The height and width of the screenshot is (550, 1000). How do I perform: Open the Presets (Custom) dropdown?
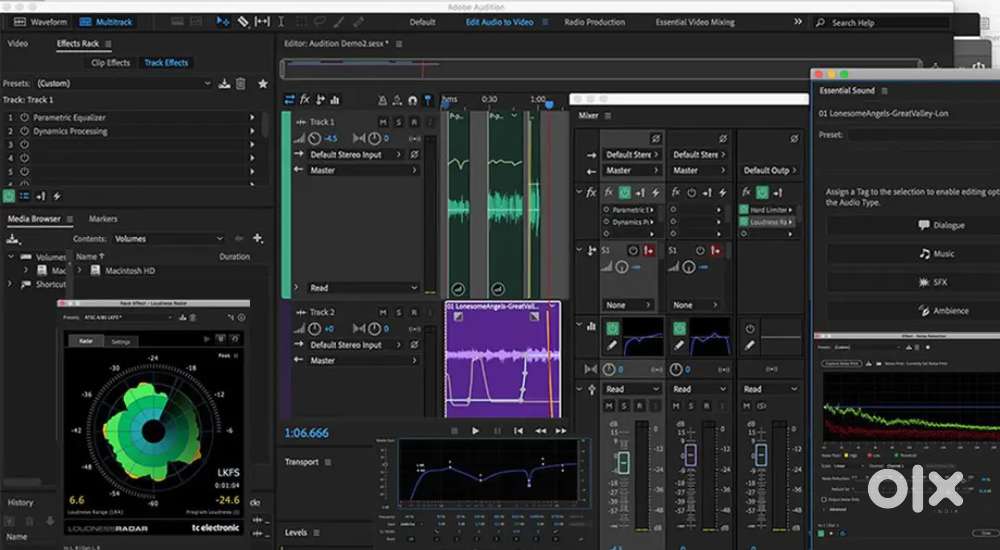click(x=123, y=84)
